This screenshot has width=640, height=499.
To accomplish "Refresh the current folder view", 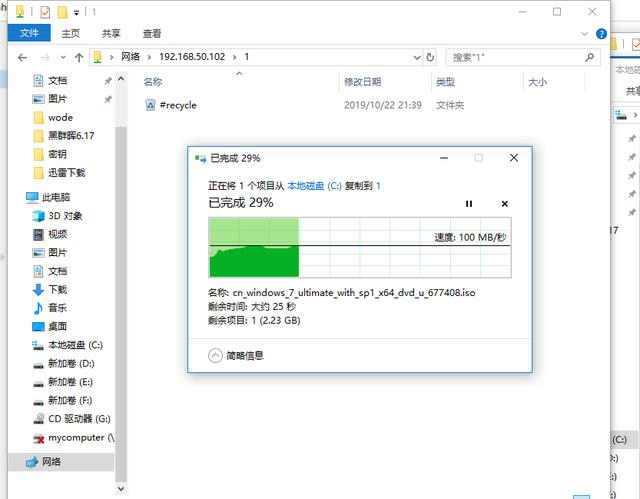I will [430, 58].
